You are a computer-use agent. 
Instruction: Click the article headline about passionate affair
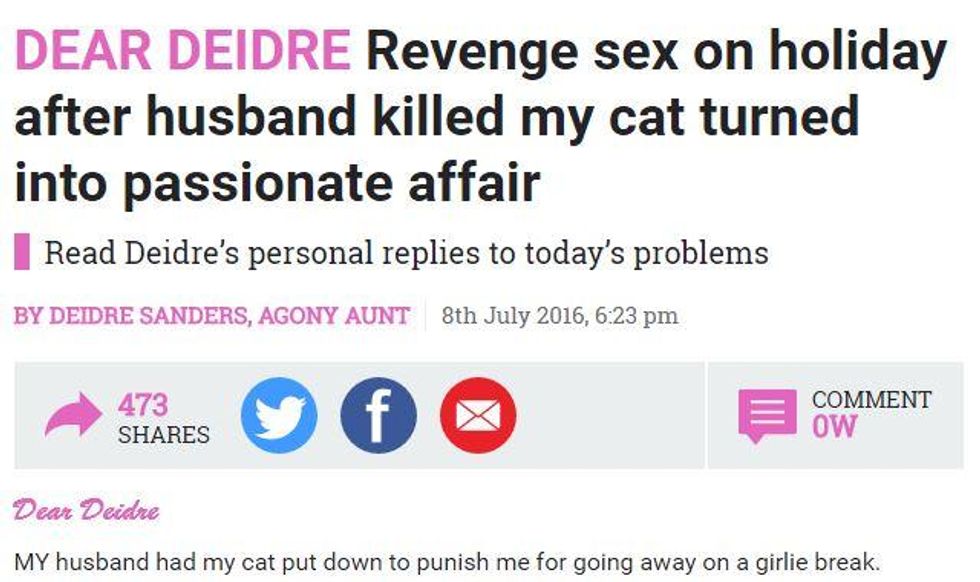tap(480, 116)
